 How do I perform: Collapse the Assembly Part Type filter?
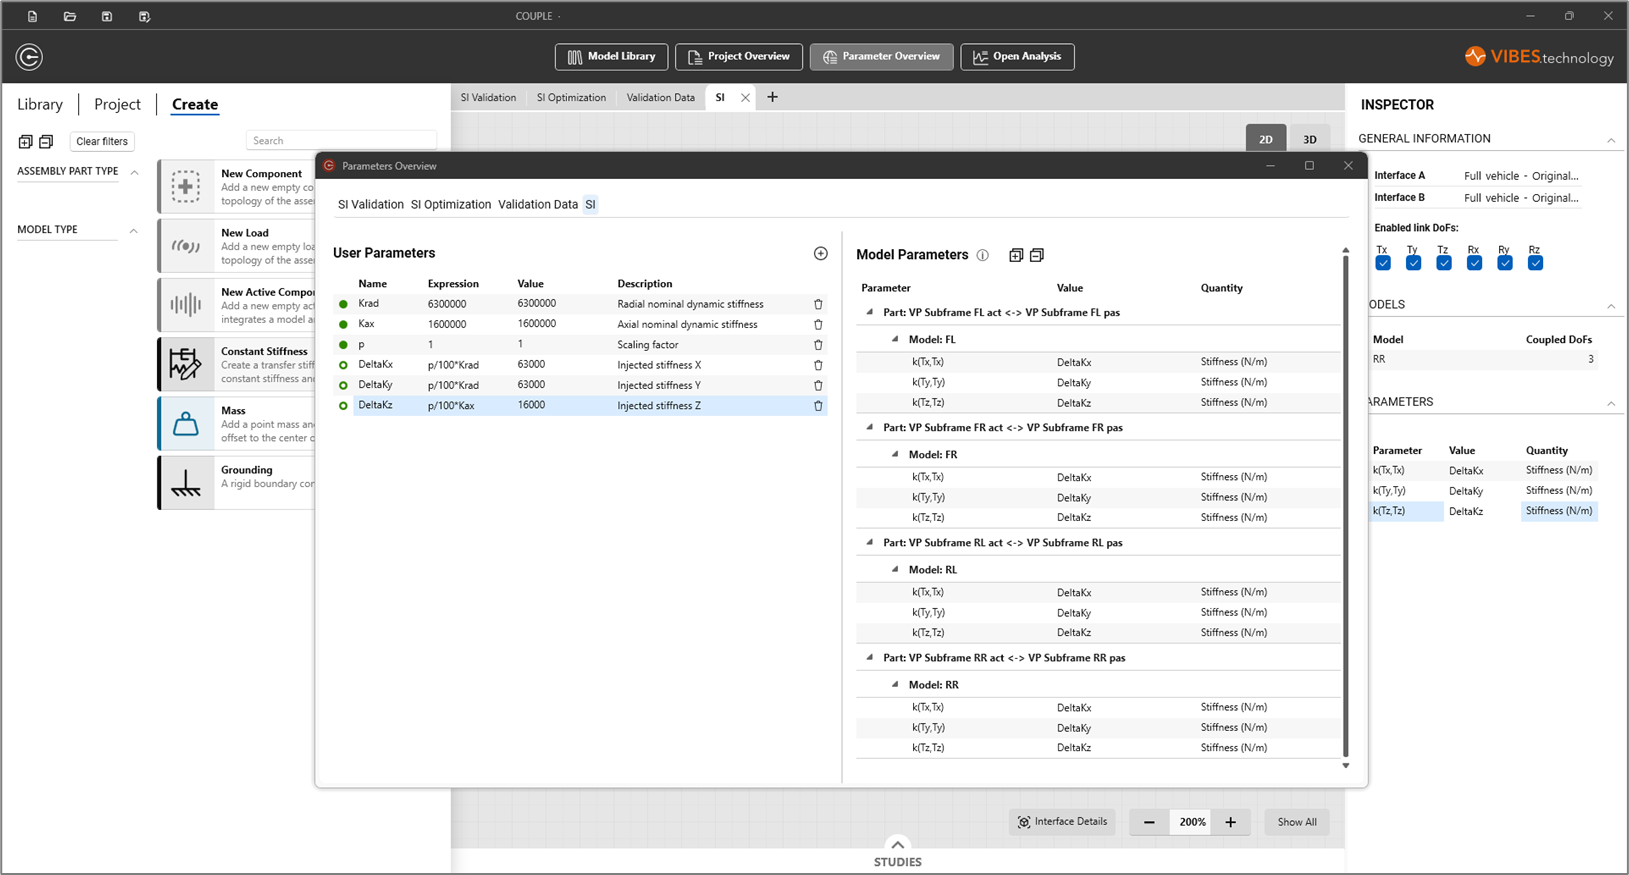click(x=134, y=172)
